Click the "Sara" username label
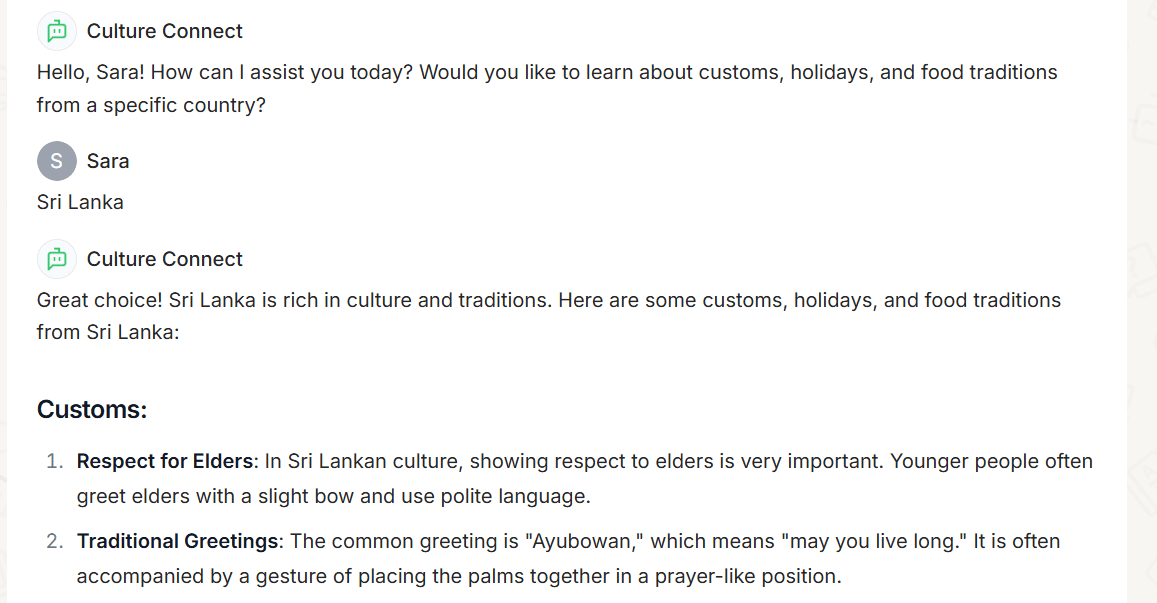Viewport: 1157px width, 603px height. [108, 161]
